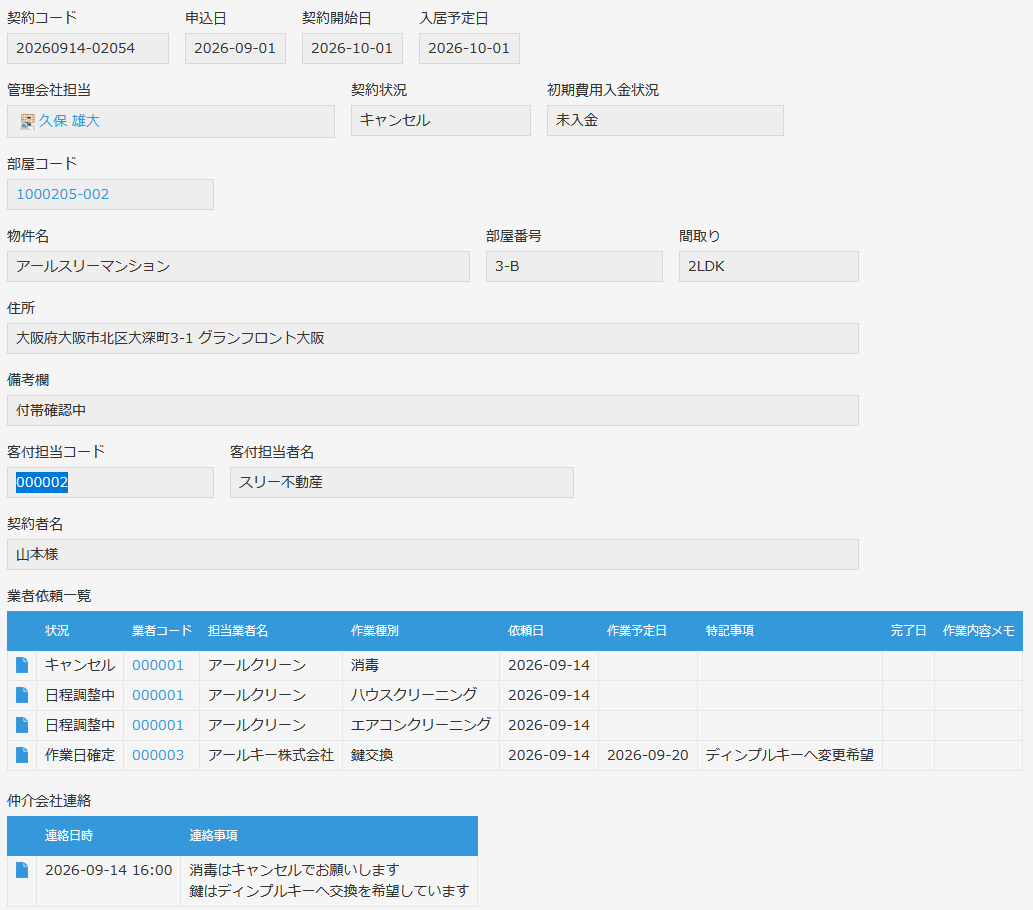
Task: Click the 申込日 field
Action: point(235,48)
